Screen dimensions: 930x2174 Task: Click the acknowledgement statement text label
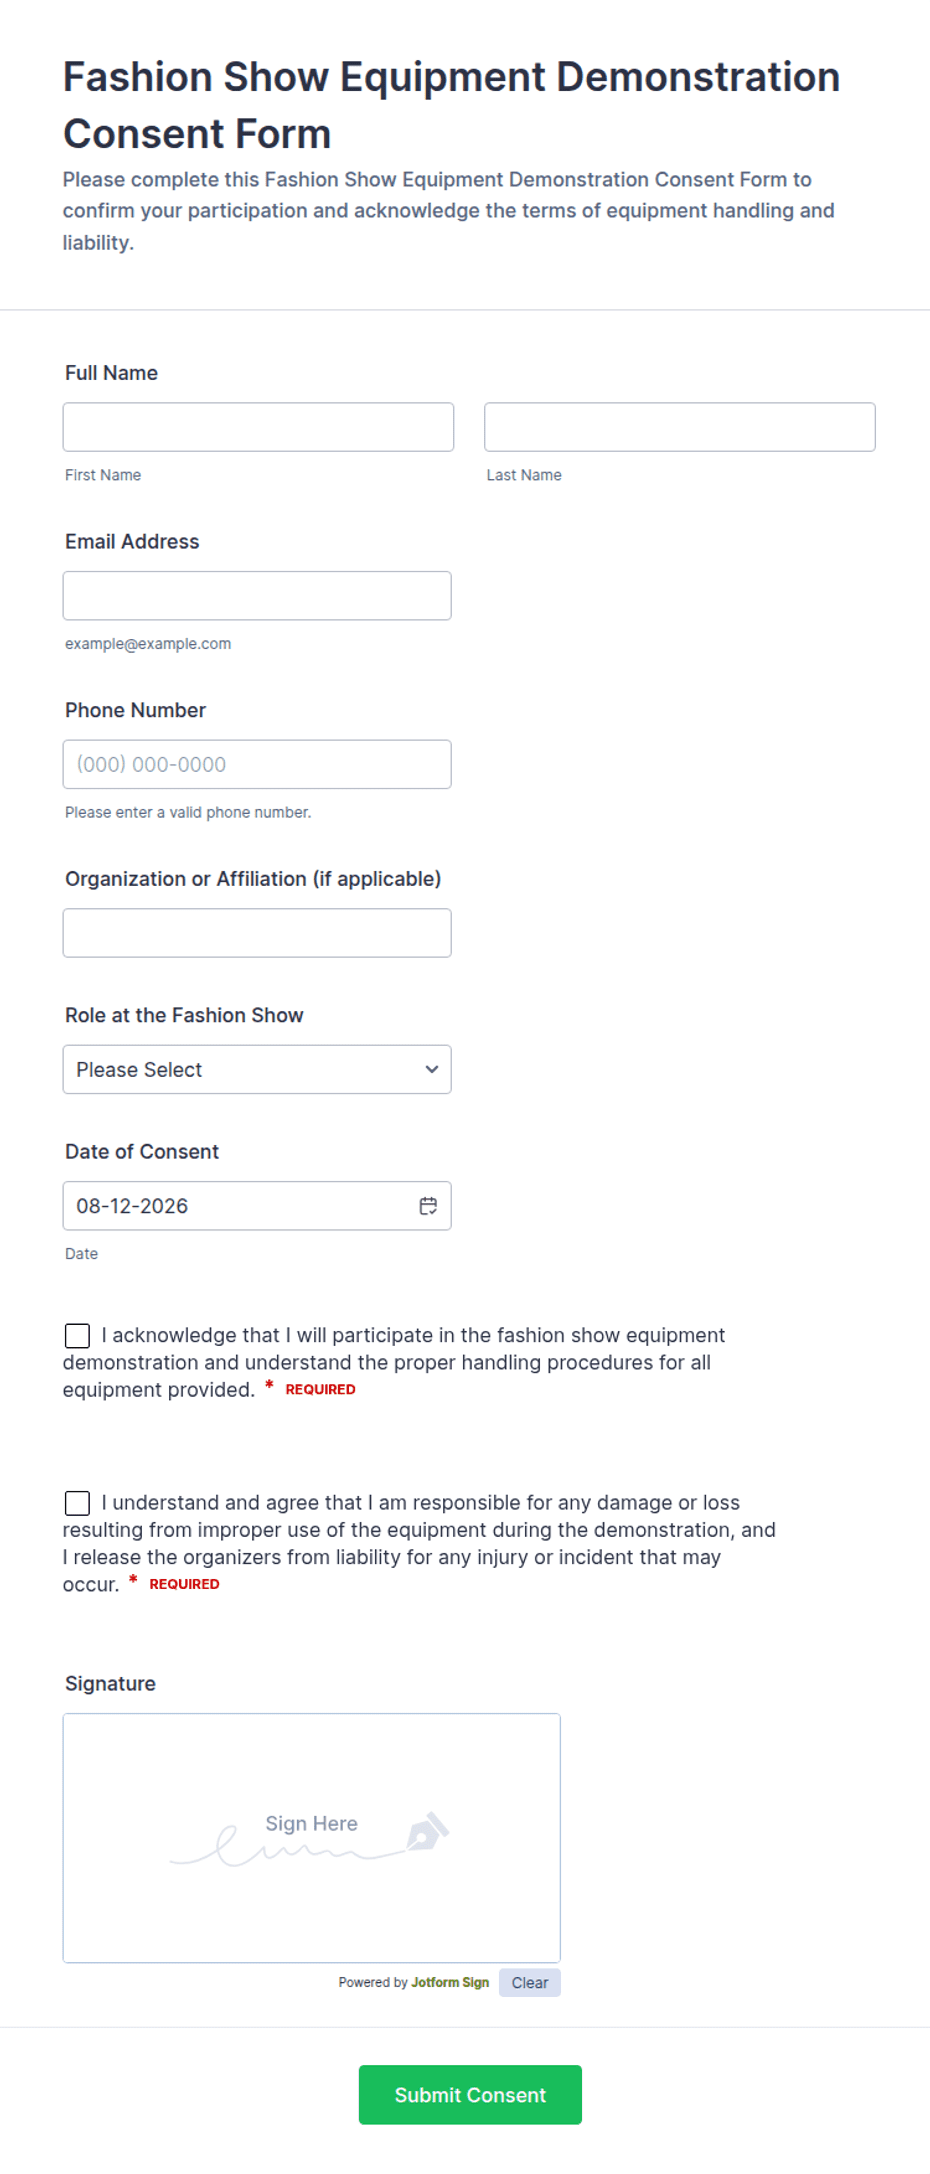click(x=394, y=1362)
